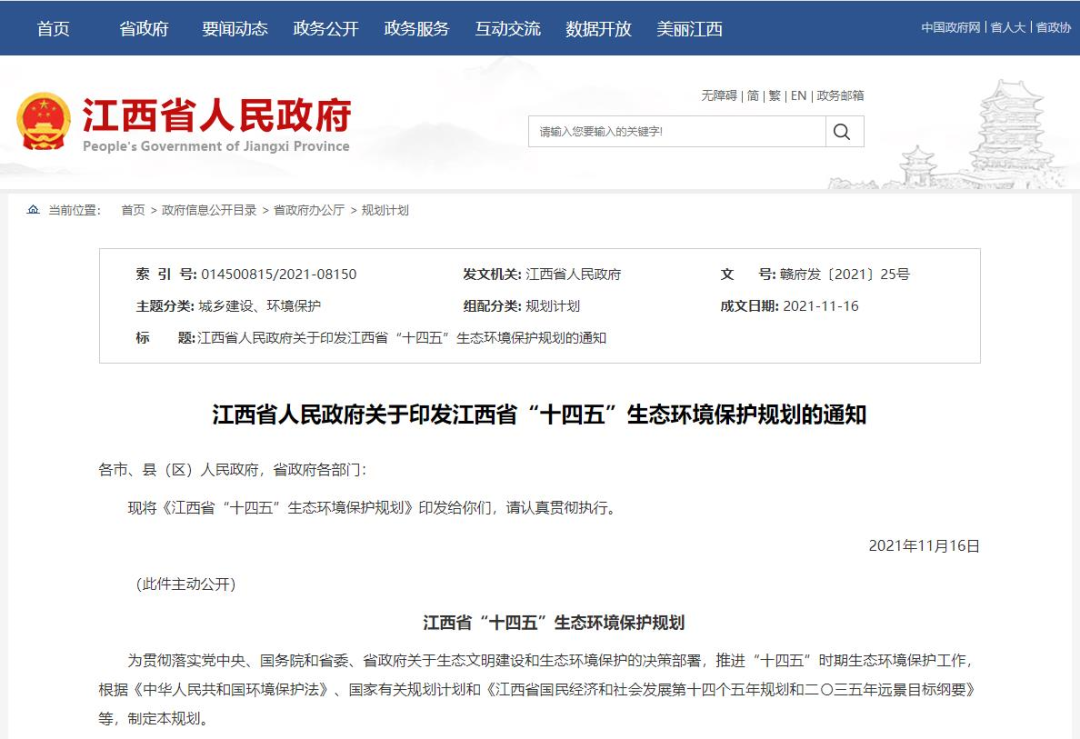Go to 首页 in top navigation
Image resolution: width=1080 pixels, height=739 pixels.
click(53, 29)
